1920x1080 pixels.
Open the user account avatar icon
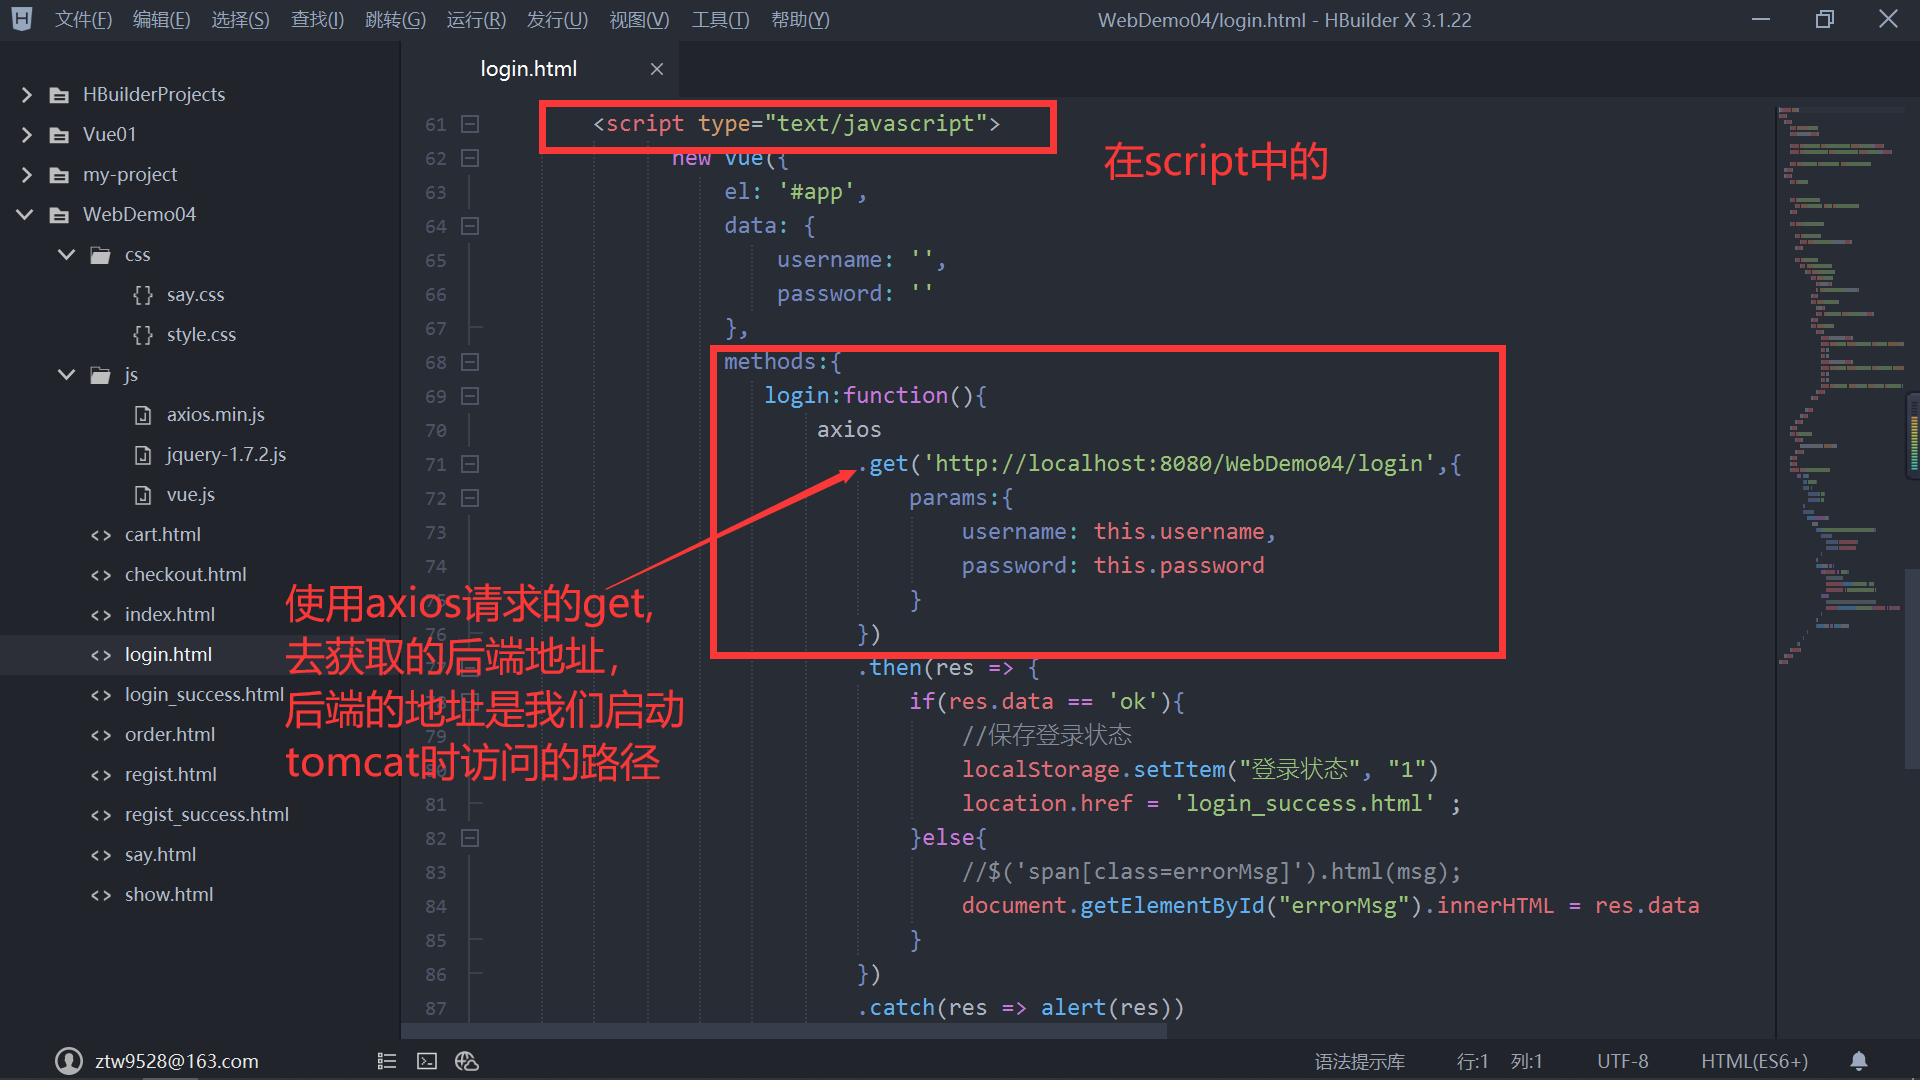pos(69,1060)
